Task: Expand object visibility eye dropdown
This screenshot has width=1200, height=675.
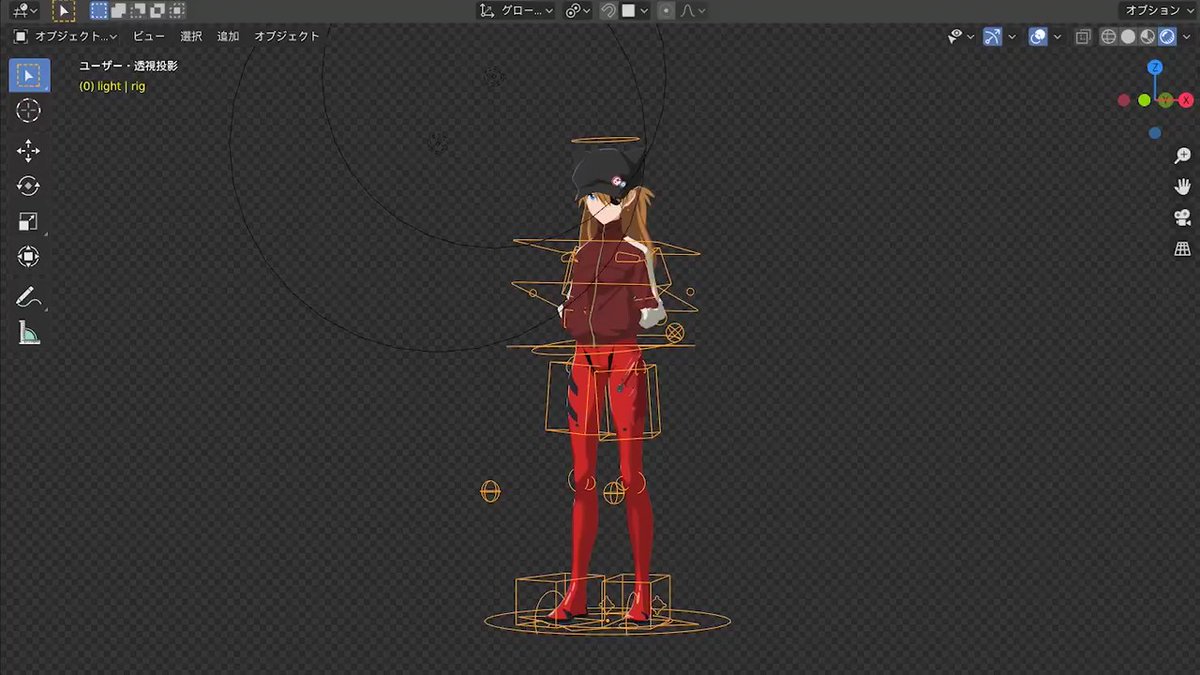Action: pyautogui.click(x=961, y=37)
